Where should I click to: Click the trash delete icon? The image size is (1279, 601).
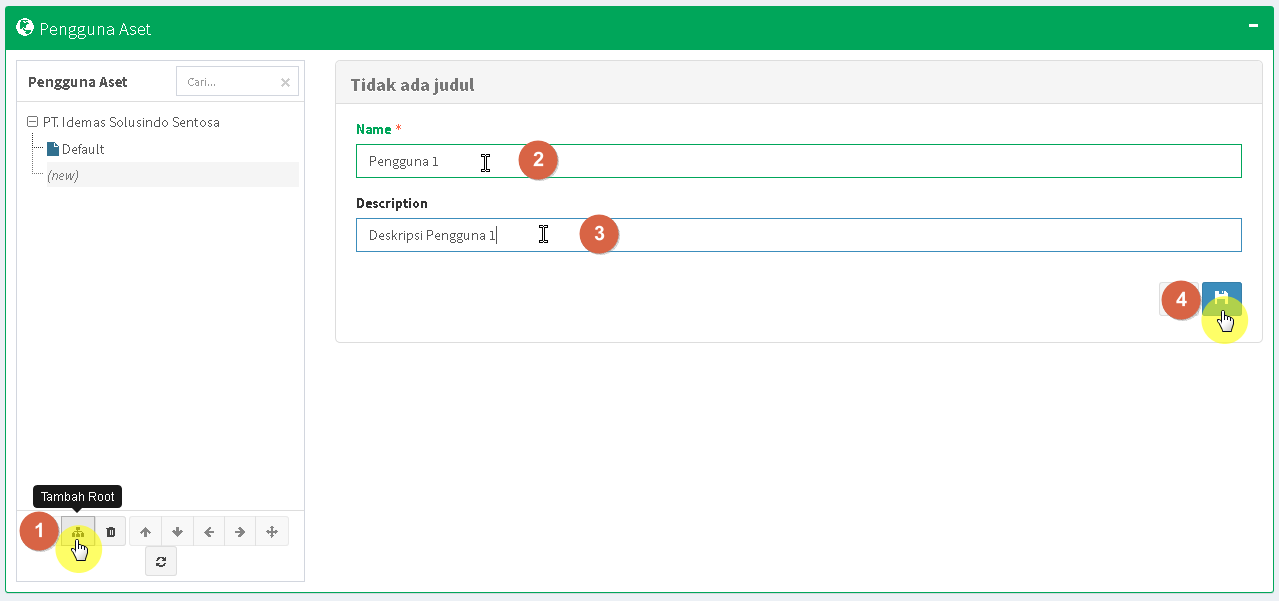pyautogui.click(x=111, y=532)
